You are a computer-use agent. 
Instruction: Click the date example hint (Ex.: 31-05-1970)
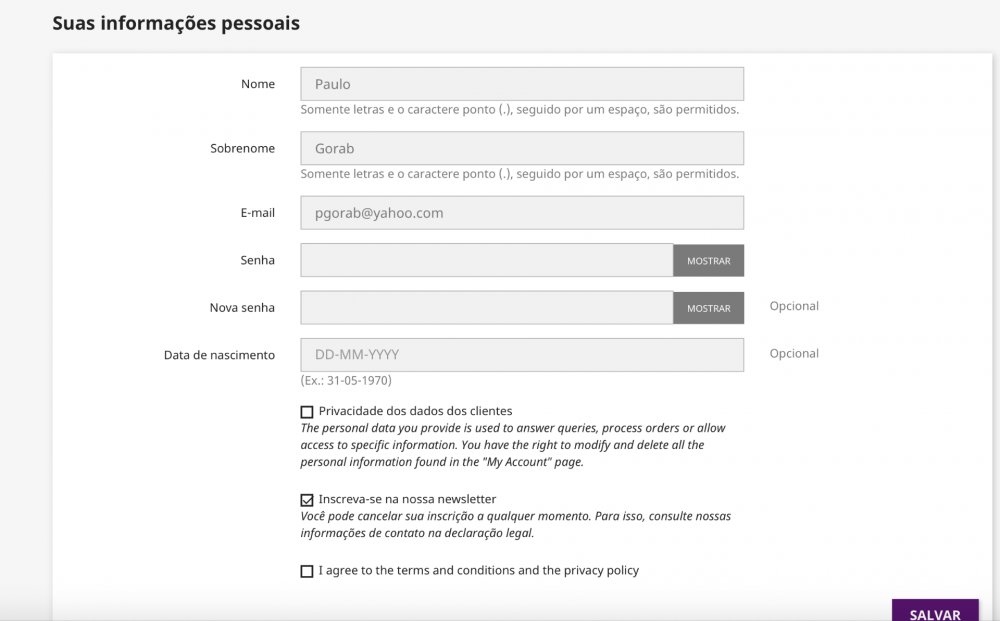click(x=346, y=381)
